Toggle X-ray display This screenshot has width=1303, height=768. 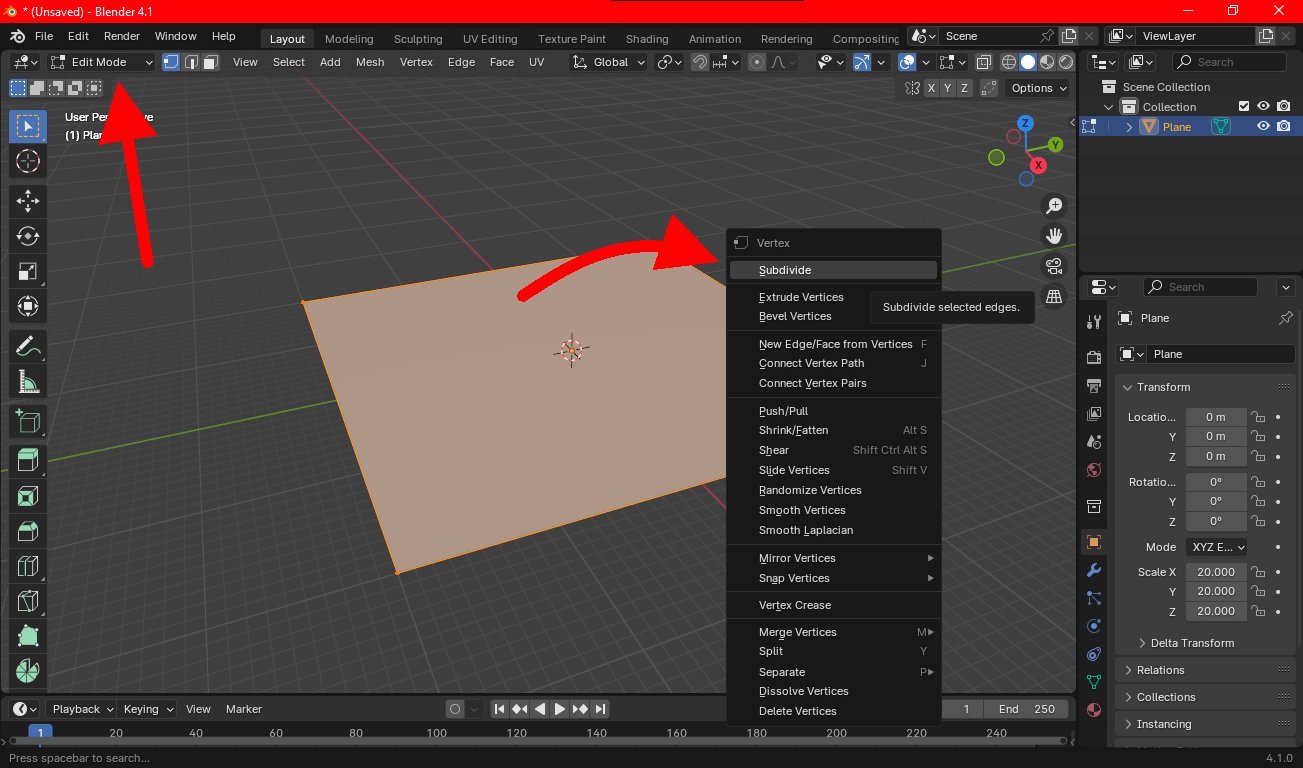(x=984, y=62)
